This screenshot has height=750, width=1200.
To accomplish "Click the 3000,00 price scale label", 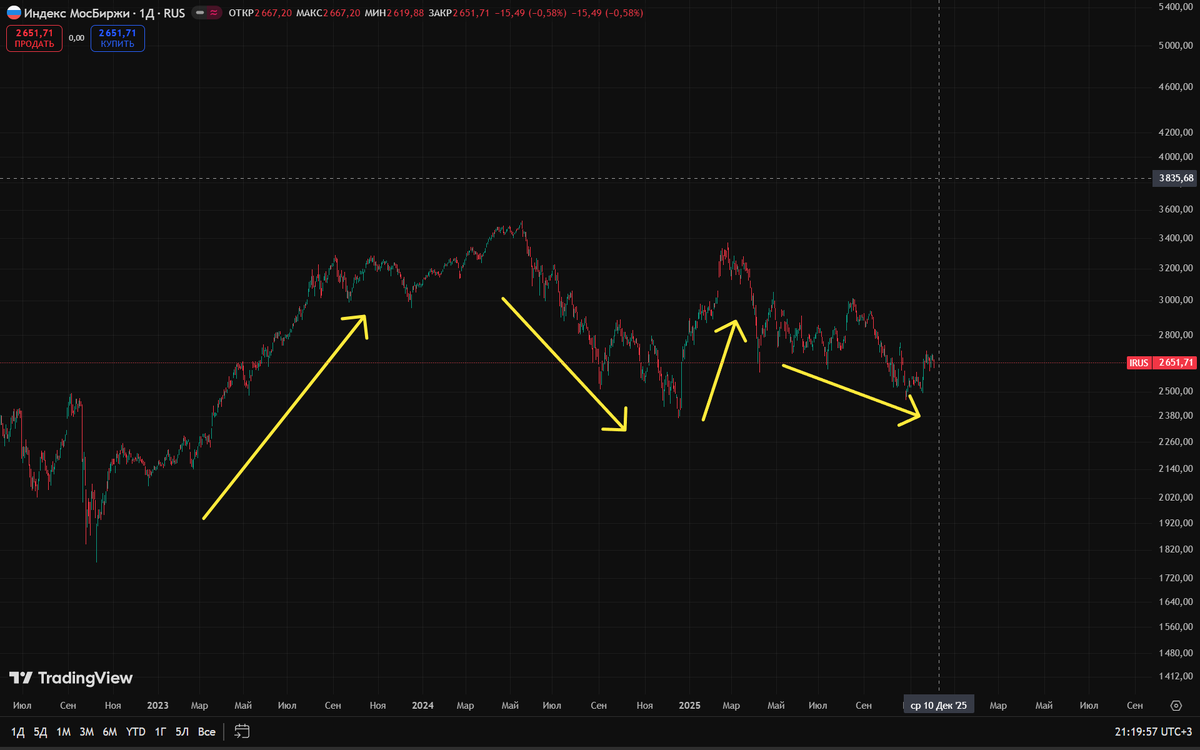I will click(x=1175, y=300).
